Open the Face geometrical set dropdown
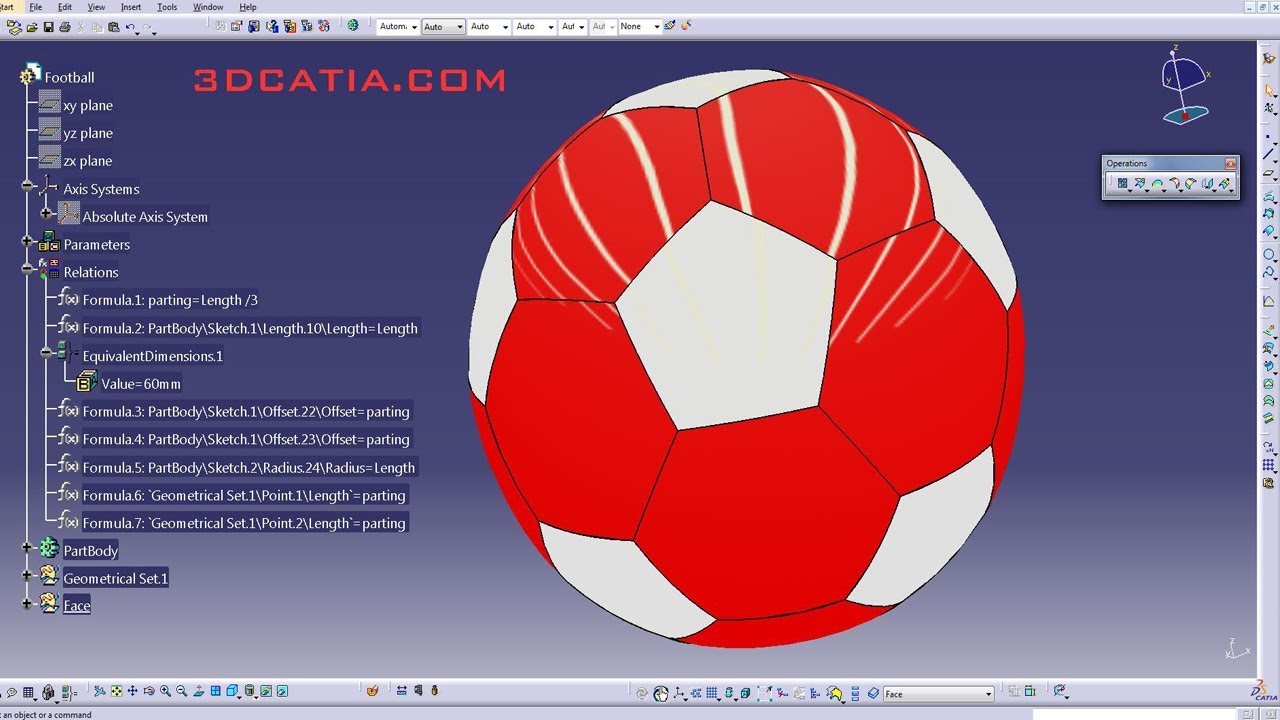Viewport: 1280px width, 720px height. coord(988,694)
